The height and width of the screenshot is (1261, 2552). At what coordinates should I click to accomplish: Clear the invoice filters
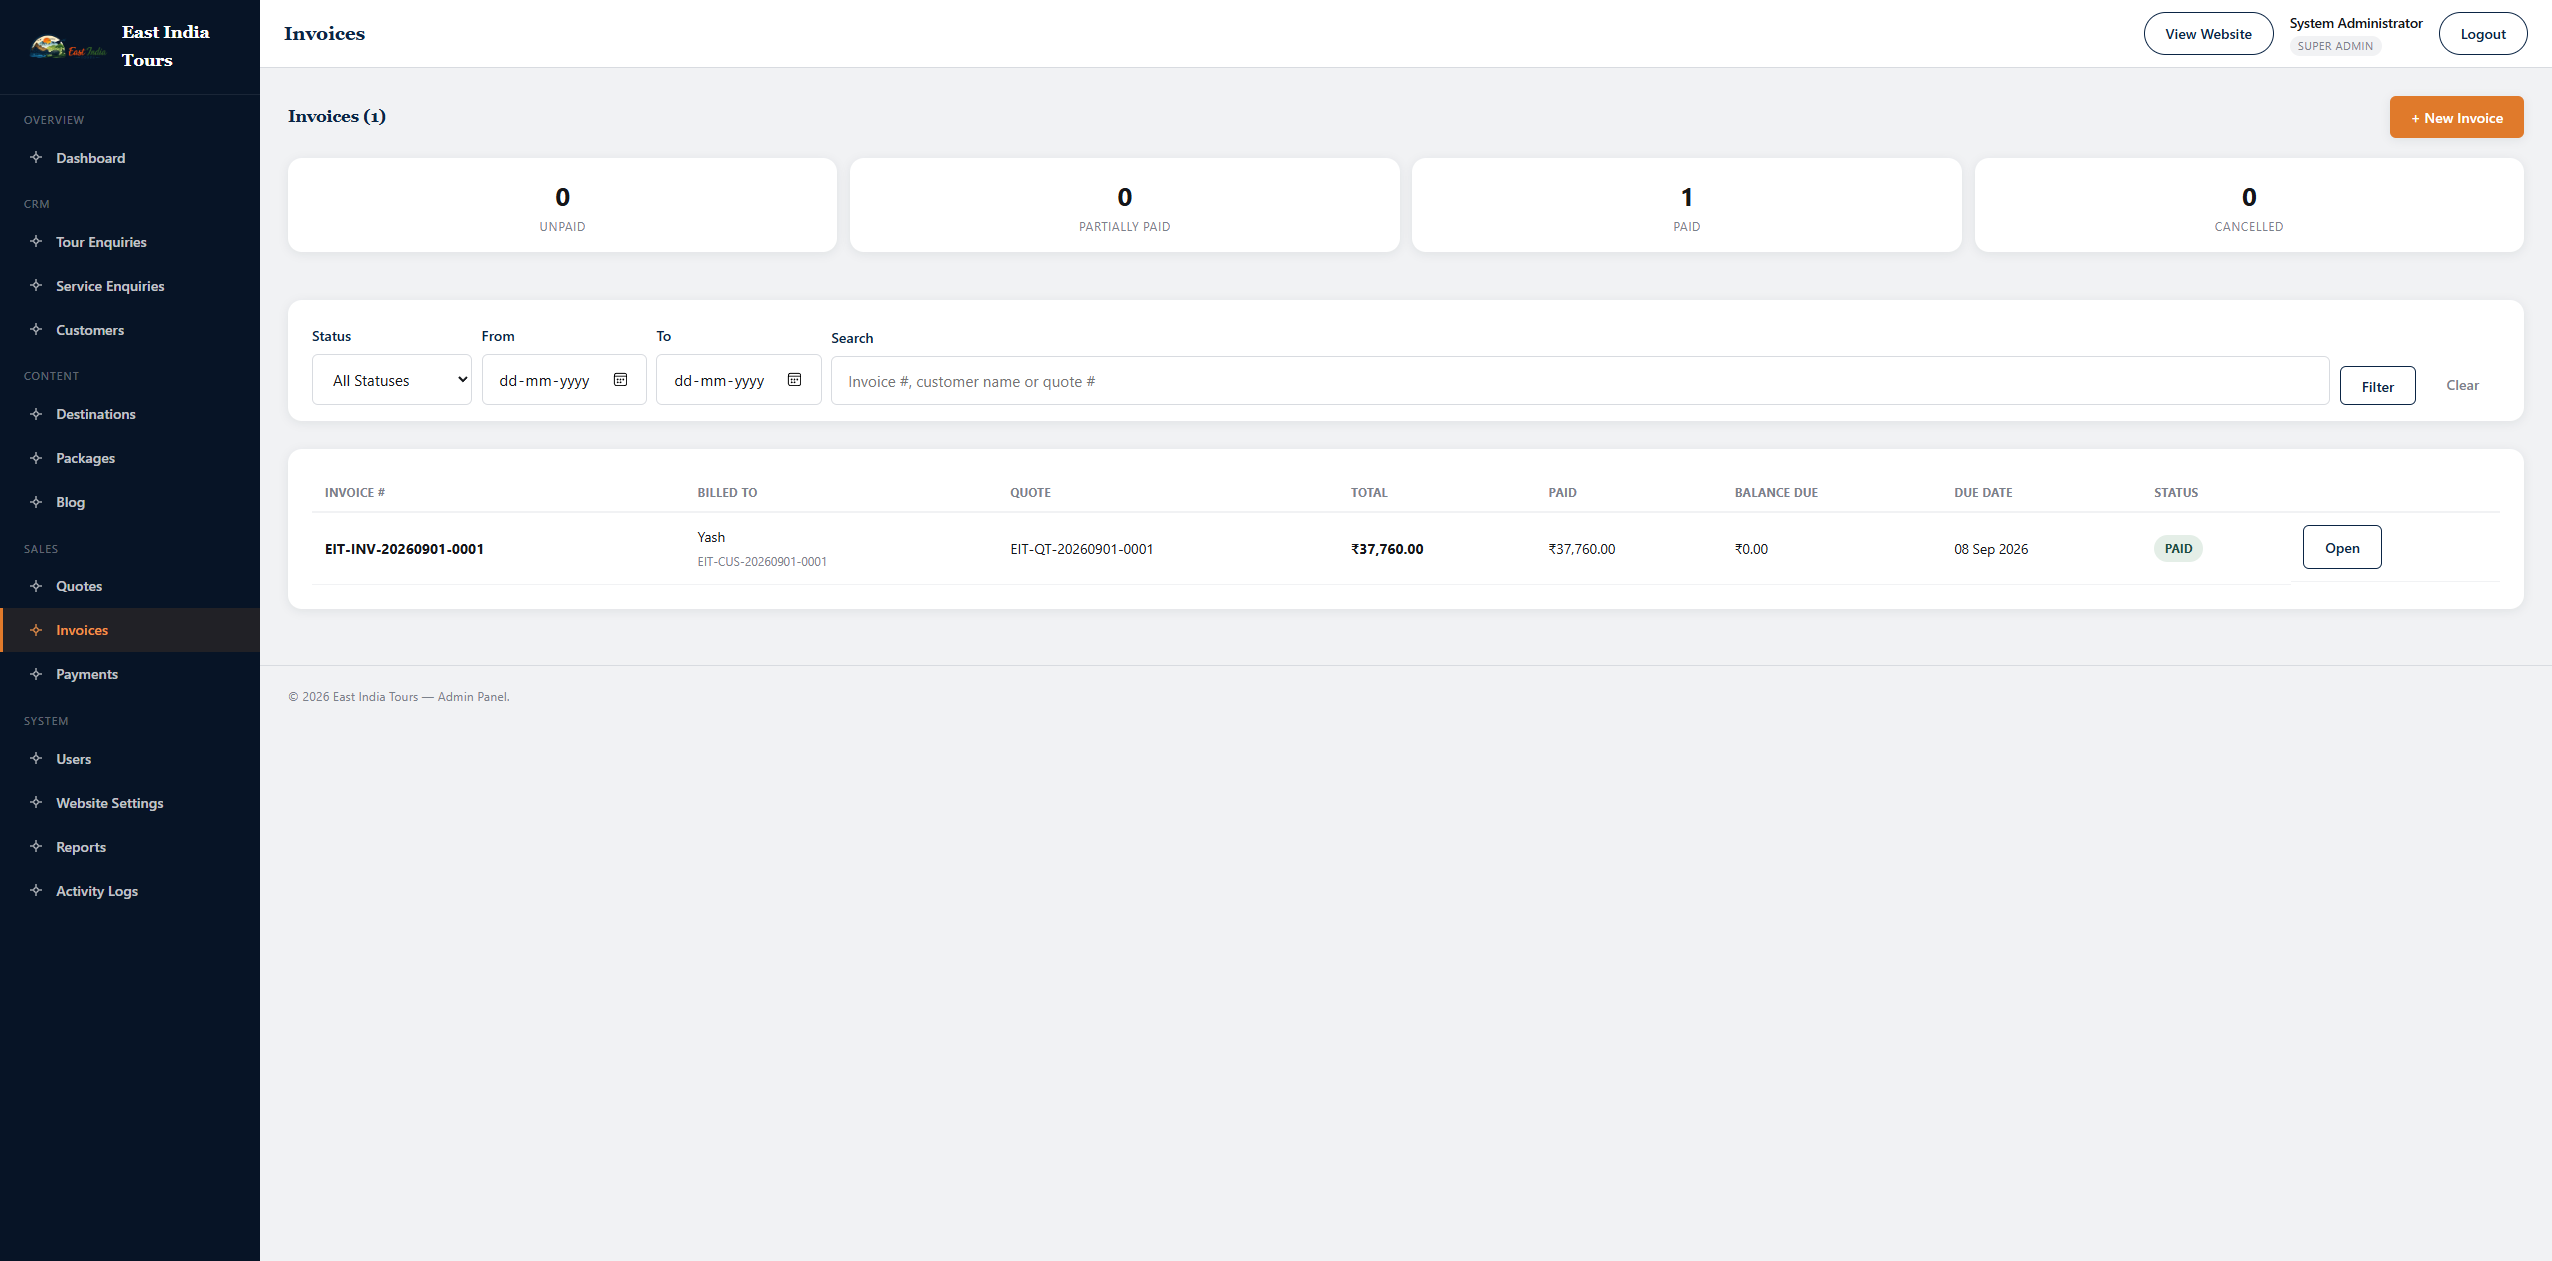2462,385
